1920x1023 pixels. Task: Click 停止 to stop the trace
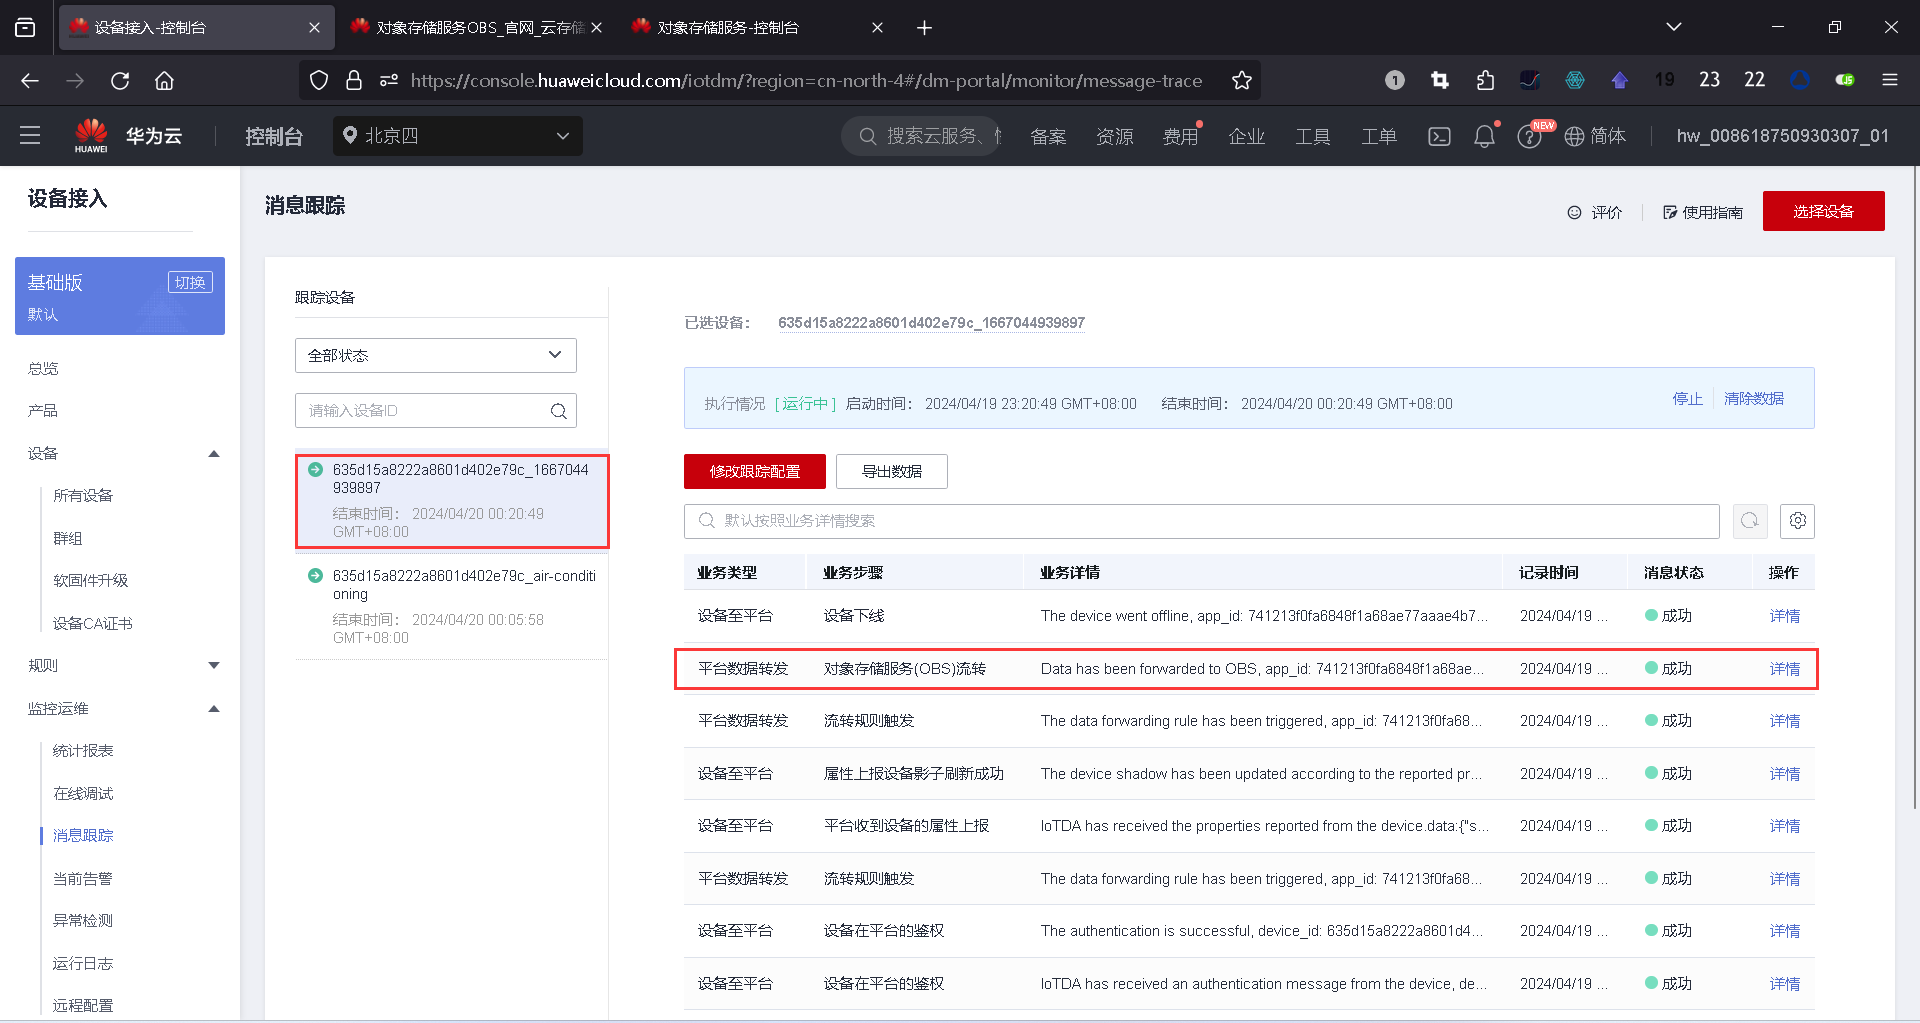[1687, 398]
